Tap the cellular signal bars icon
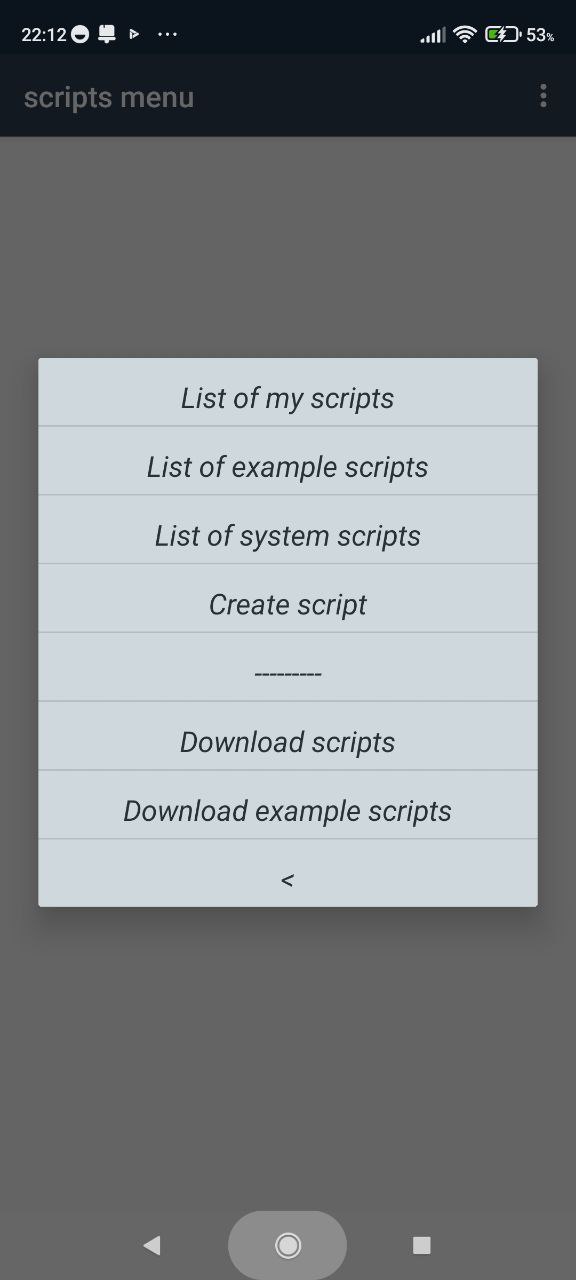The image size is (576, 1280). coord(433,35)
